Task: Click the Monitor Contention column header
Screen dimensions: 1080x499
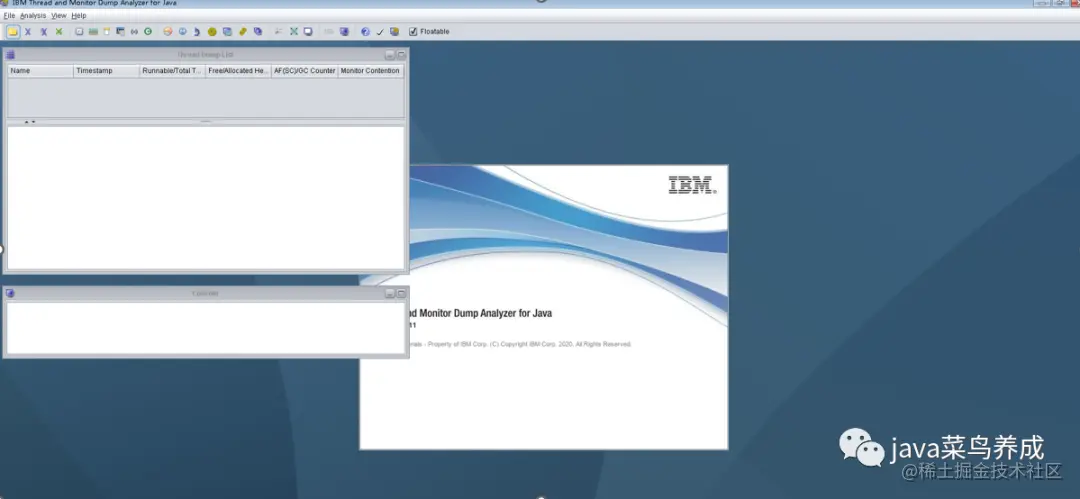Action: coord(371,71)
